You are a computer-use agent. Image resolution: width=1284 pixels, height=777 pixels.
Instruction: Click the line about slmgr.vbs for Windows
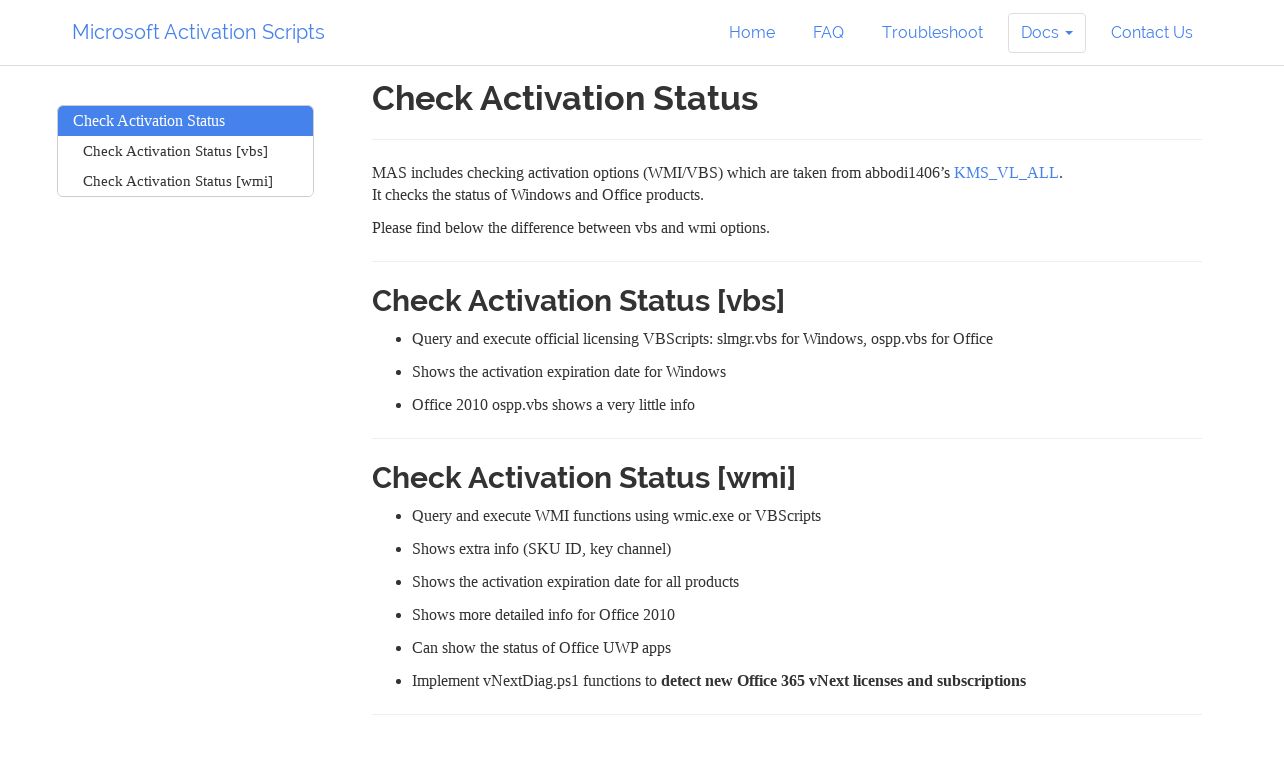(702, 339)
